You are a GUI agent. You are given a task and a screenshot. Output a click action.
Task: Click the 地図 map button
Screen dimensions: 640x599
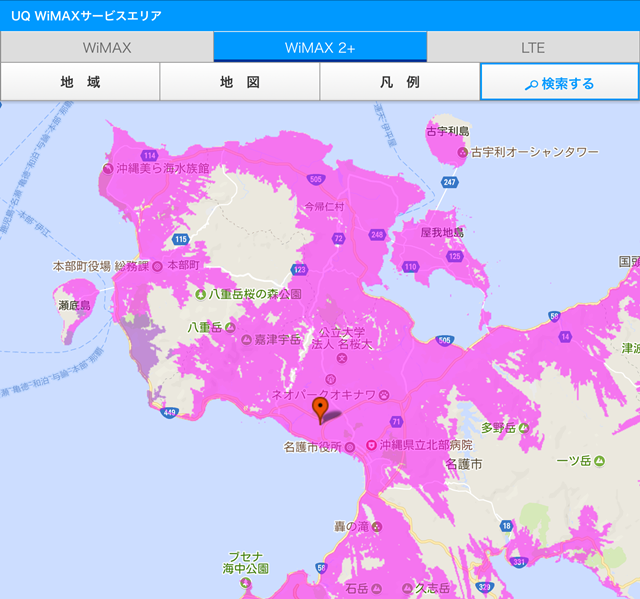click(x=240, y=82)
